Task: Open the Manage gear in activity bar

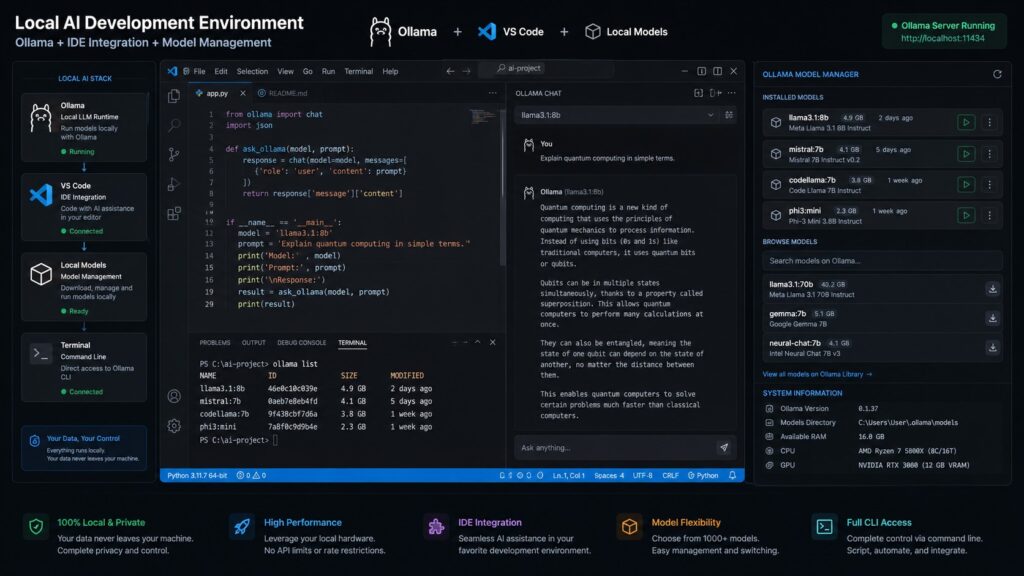Action: 174,426
